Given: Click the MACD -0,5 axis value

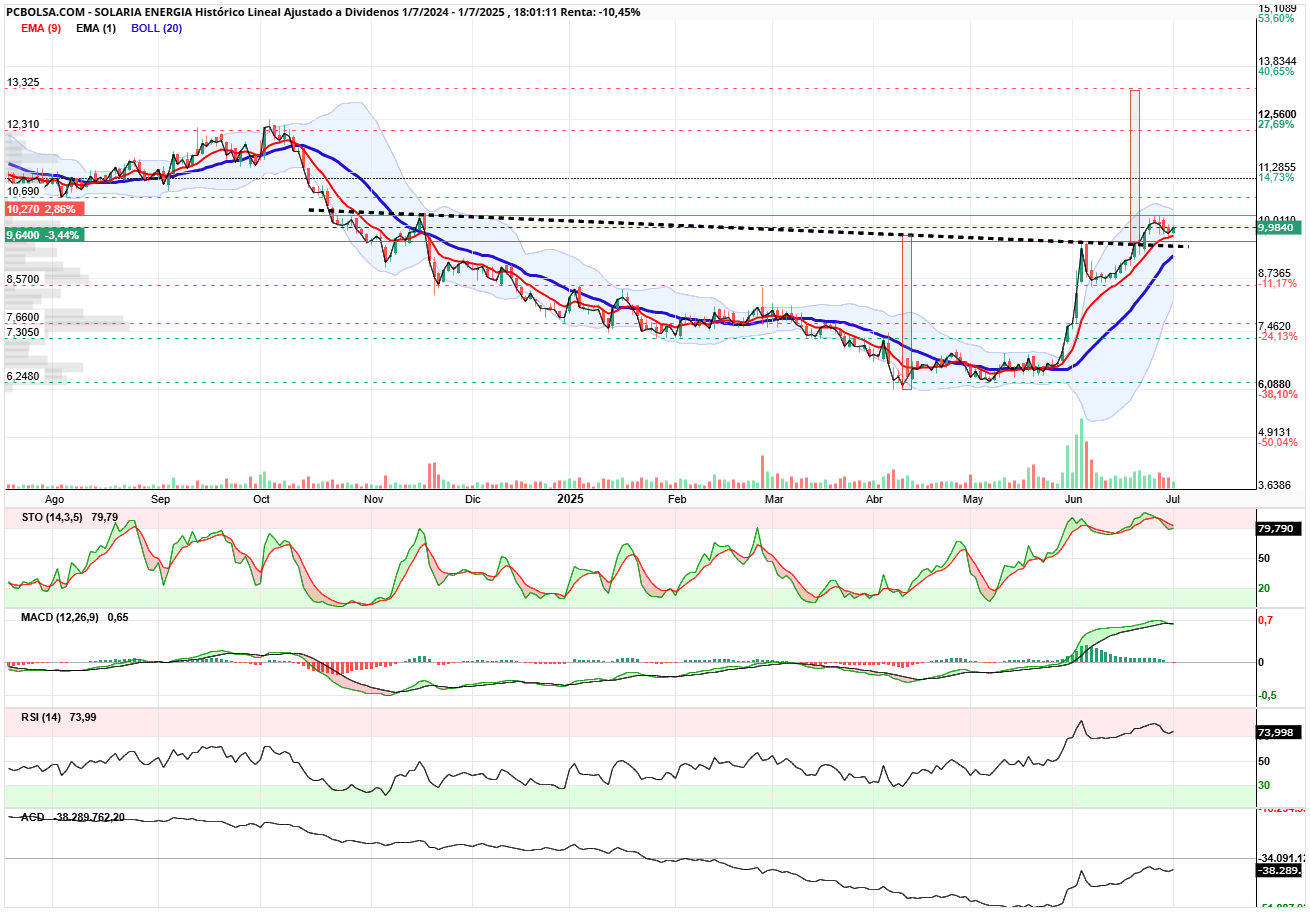Looking at the screenshot, I should [x=1267, y=695].
